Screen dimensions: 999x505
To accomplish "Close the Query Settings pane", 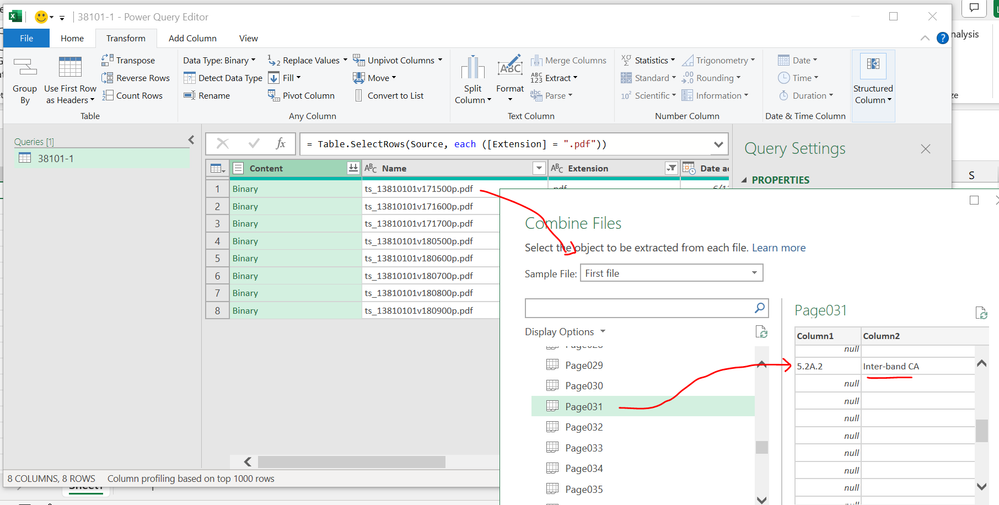I will click(926, 148).
